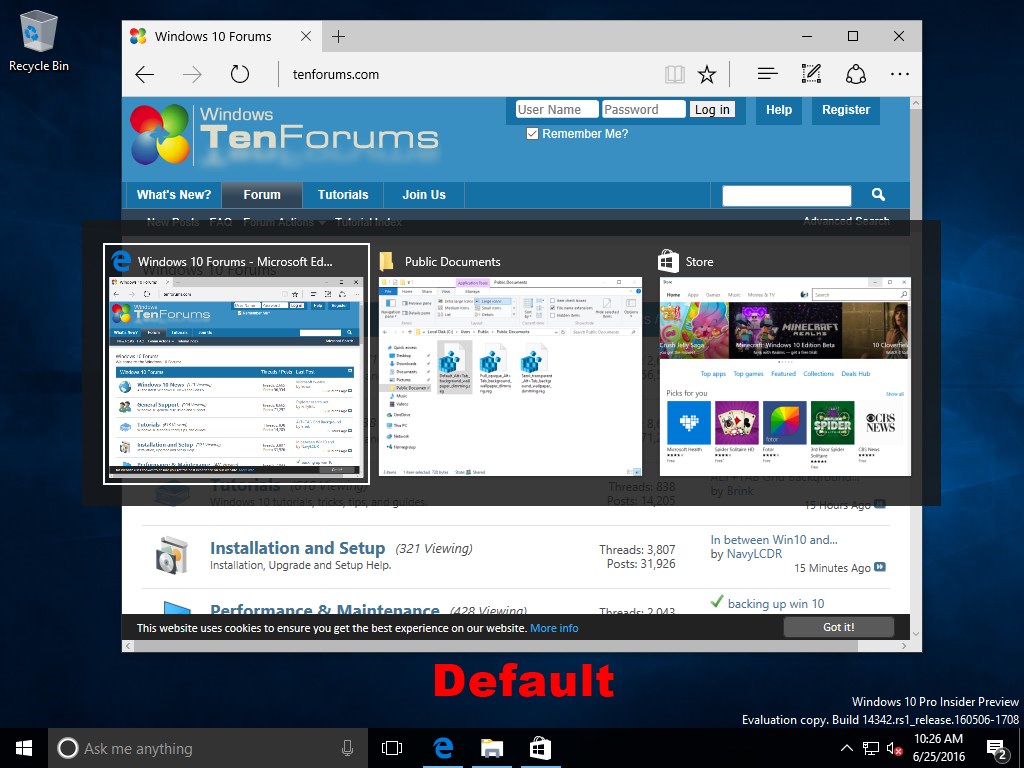
Task: Click the Log in button
Action: point(711,109)
